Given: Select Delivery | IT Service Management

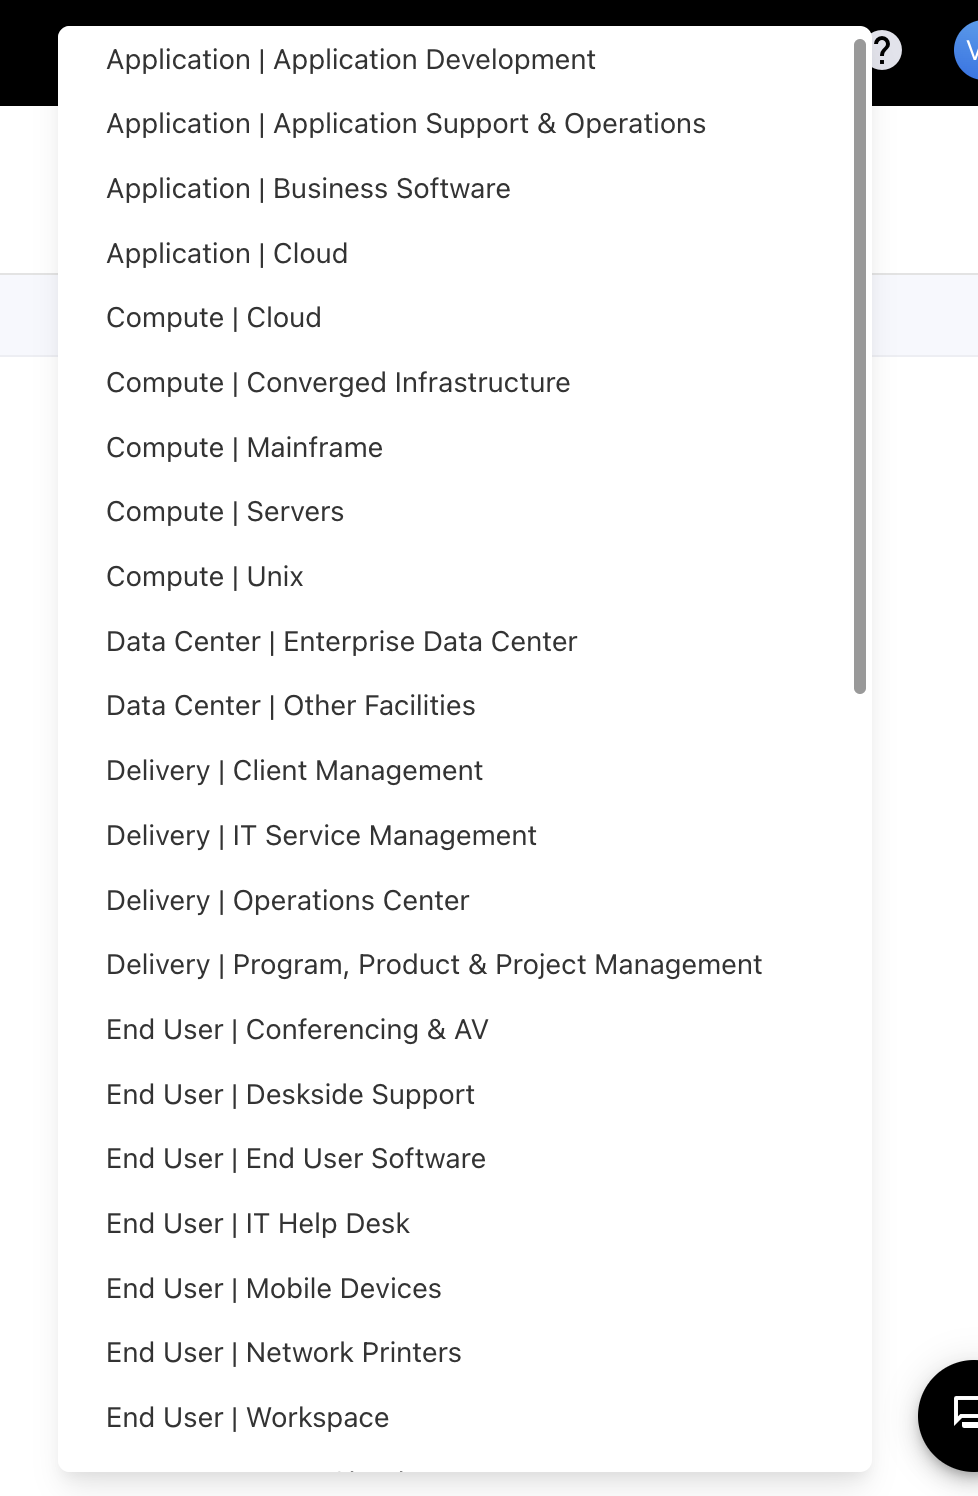Looking at the screenshot, I should tap(321, 836).
